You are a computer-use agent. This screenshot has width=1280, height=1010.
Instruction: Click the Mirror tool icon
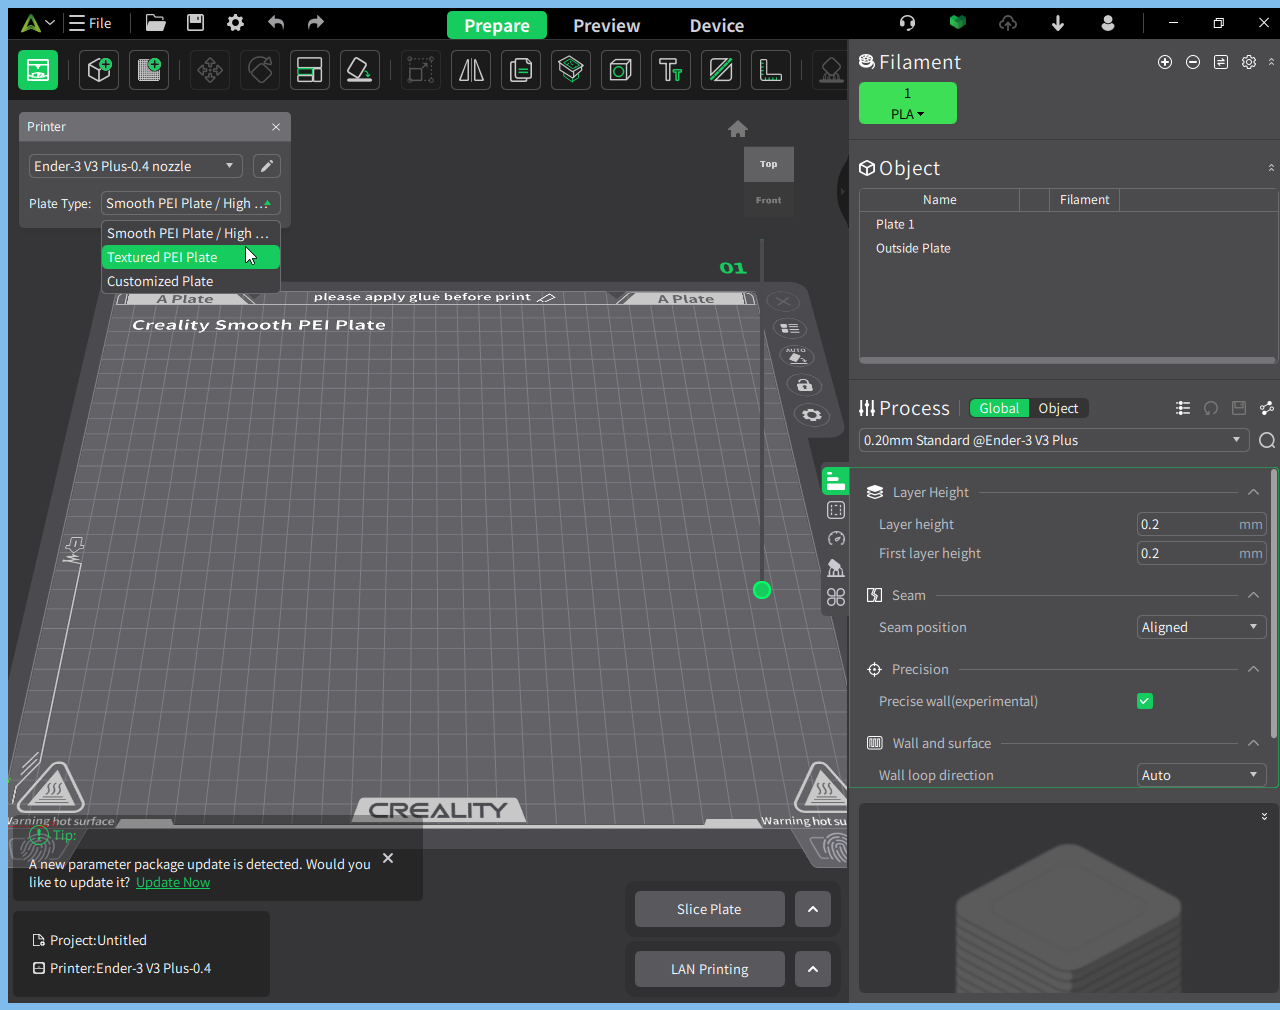(x=471, y=70)
